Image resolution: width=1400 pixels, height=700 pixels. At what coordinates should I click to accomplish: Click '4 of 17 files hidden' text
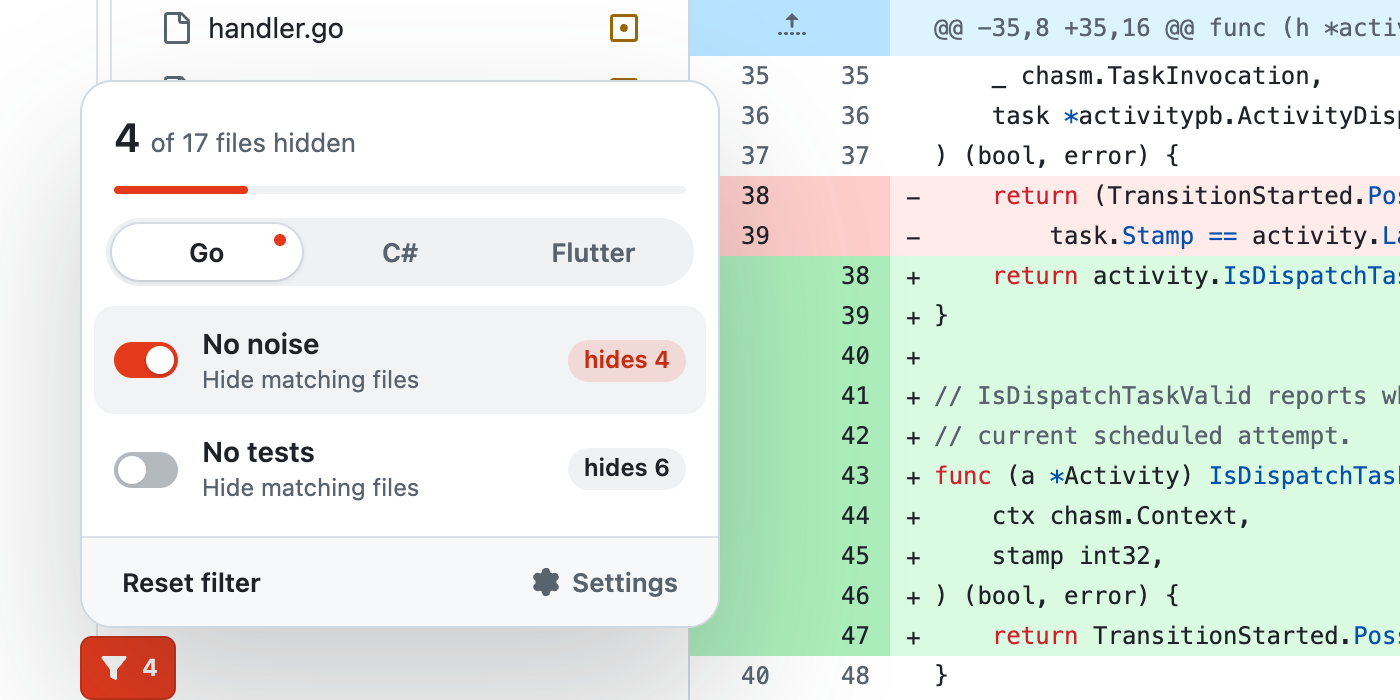[235, 139]
